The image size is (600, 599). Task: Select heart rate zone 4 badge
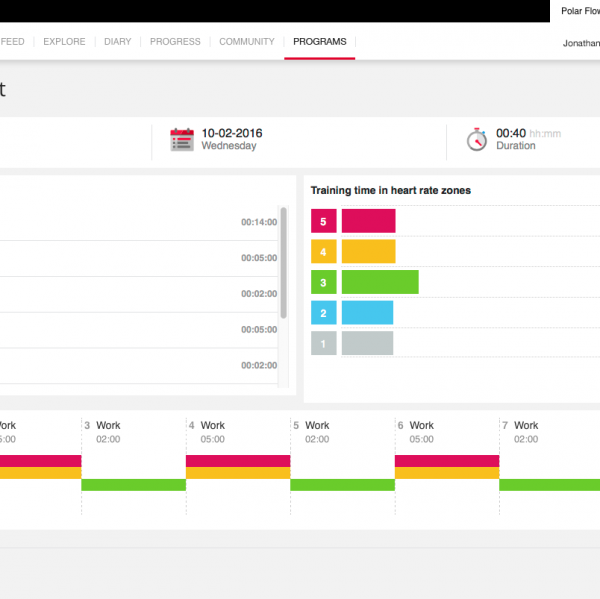(323, 251)
